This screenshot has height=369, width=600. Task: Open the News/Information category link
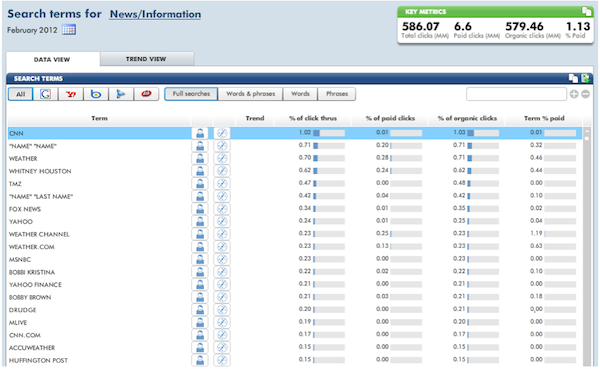point(155,14)
